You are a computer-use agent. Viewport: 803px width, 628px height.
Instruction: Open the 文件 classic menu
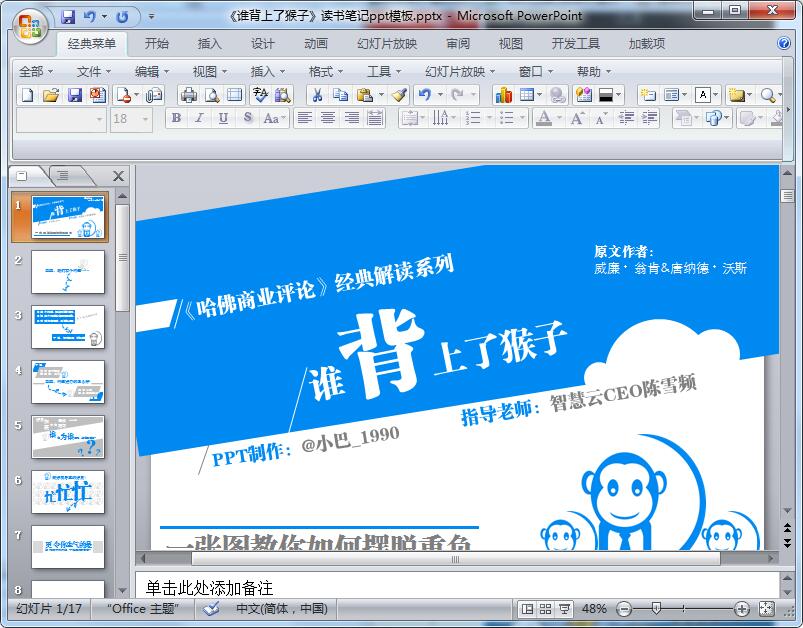94,72
